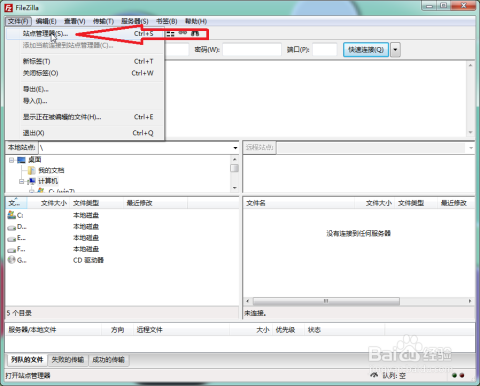Open the 远程站点 path dropdown

coord(471,148)
